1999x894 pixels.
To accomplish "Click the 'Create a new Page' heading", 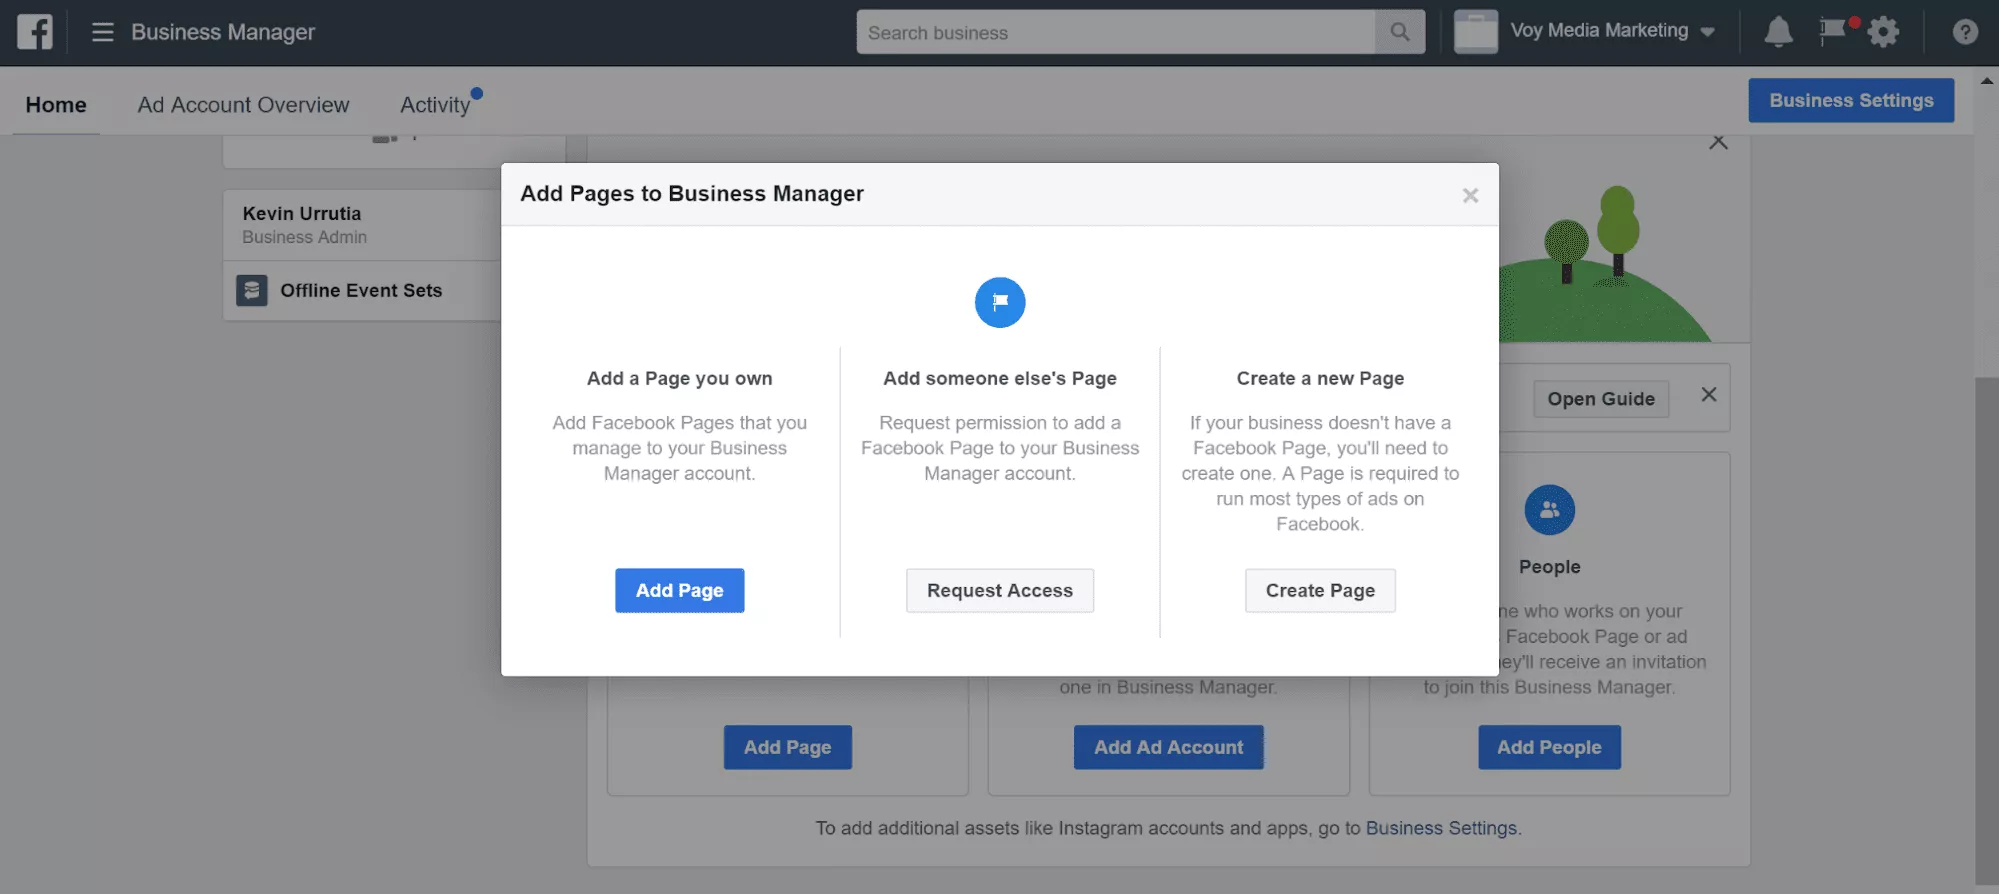I will pyautogui.click(x=1320, y=378).
